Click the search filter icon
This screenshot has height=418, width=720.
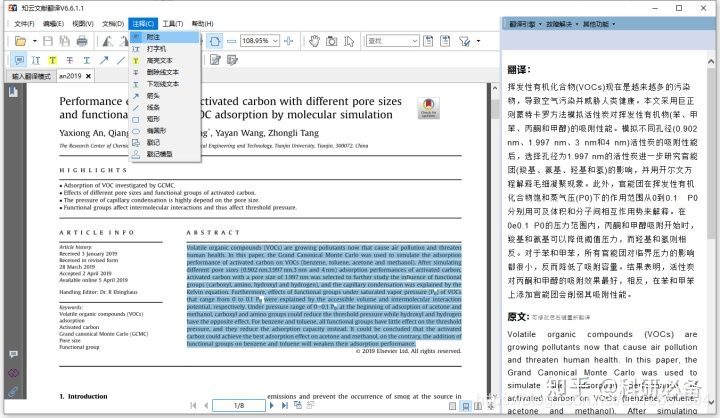tap(465, 41)
